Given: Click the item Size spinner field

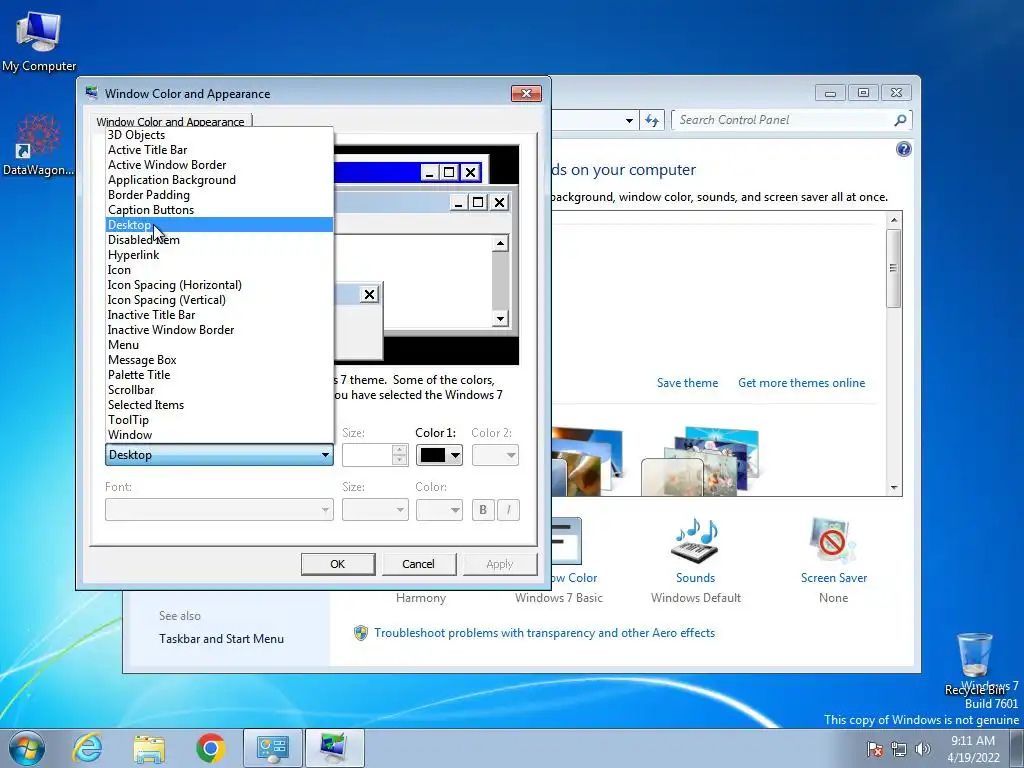Looking at the screenshot, I should pyautogui.click(x=375, y=455).
